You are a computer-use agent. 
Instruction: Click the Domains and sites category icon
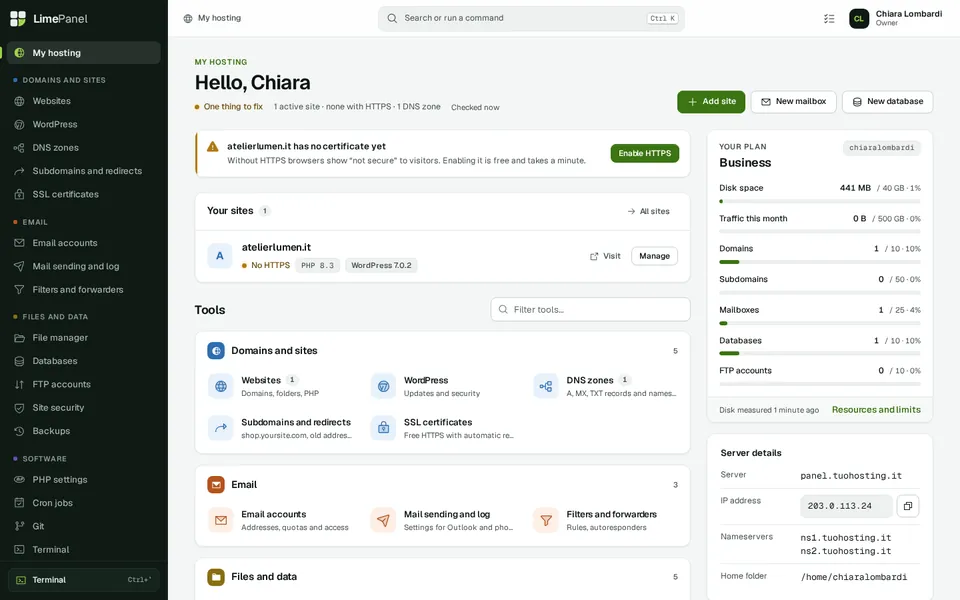click(x=216, y=351)
